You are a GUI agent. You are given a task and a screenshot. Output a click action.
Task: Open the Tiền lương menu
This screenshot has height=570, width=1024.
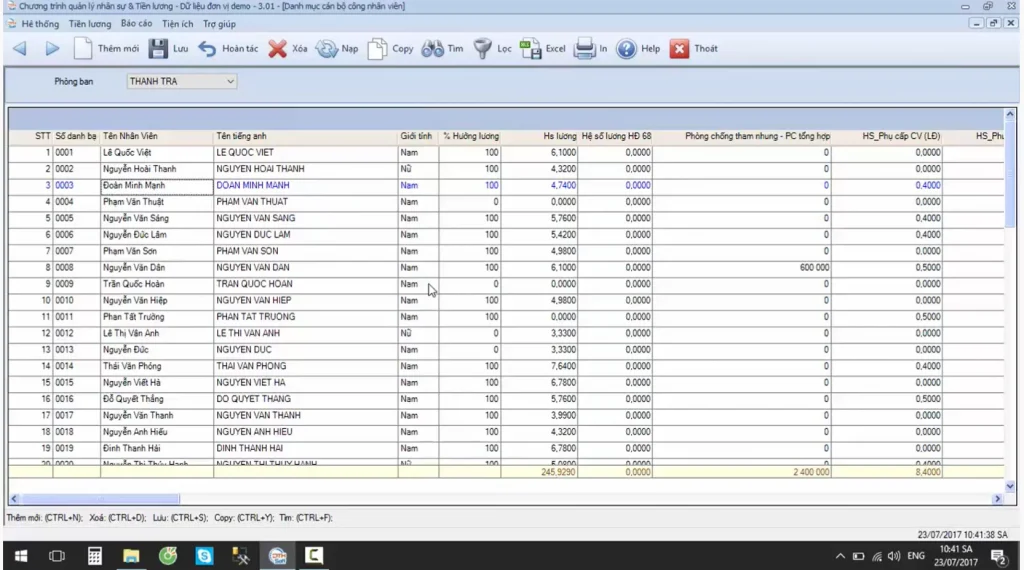(90, 24)
